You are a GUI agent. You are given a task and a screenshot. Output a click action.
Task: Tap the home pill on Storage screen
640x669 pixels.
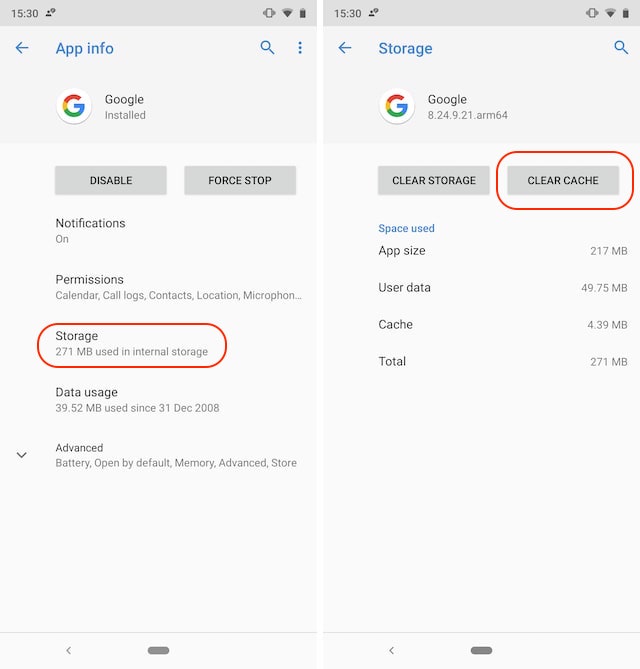tap(481, 650)
